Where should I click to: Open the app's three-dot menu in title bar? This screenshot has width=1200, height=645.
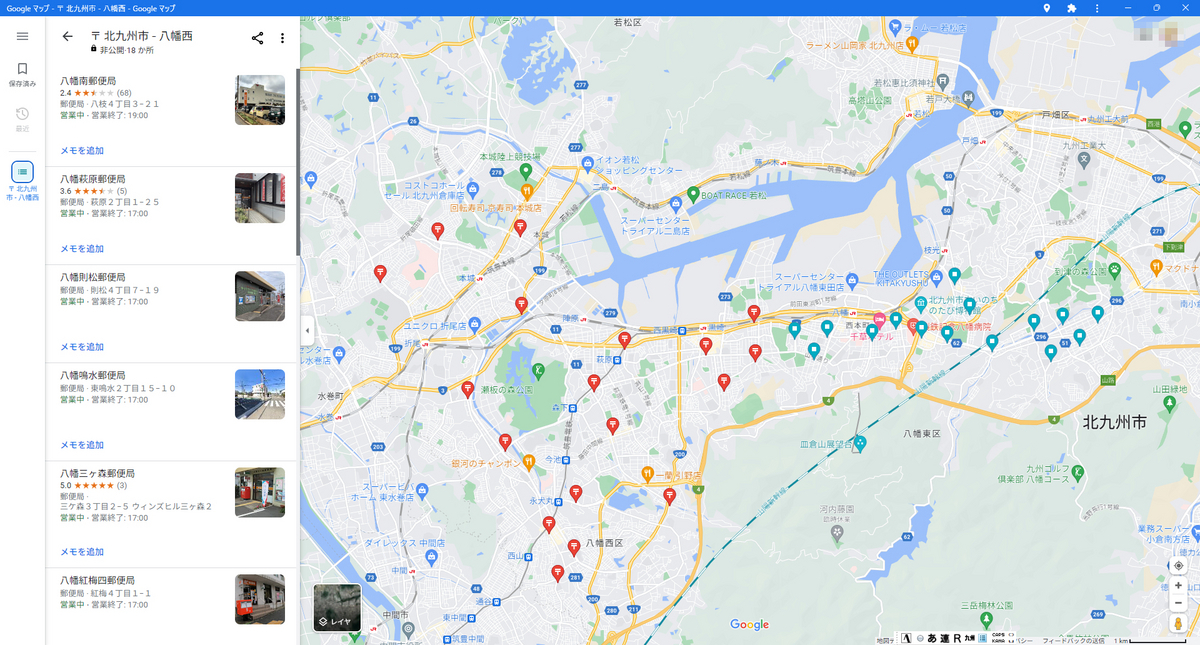click(x=1097, y=8)
